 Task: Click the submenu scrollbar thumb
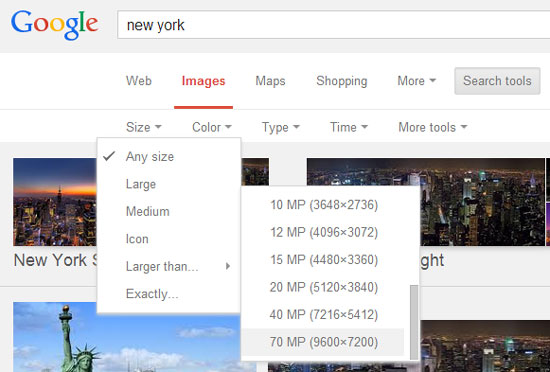point(414,322)
